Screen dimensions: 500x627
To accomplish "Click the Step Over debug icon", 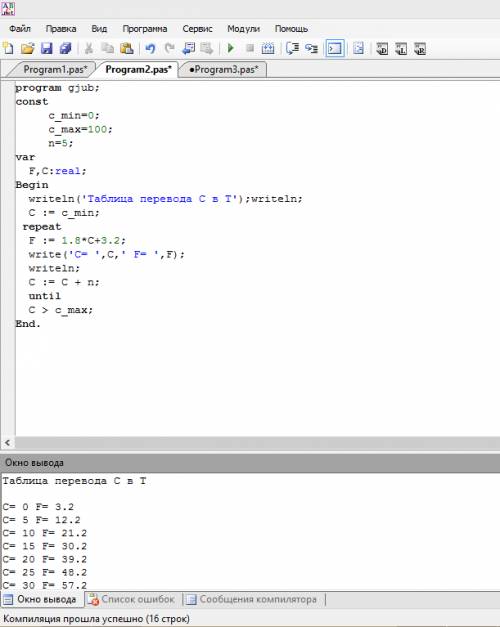I will [292, 48].
